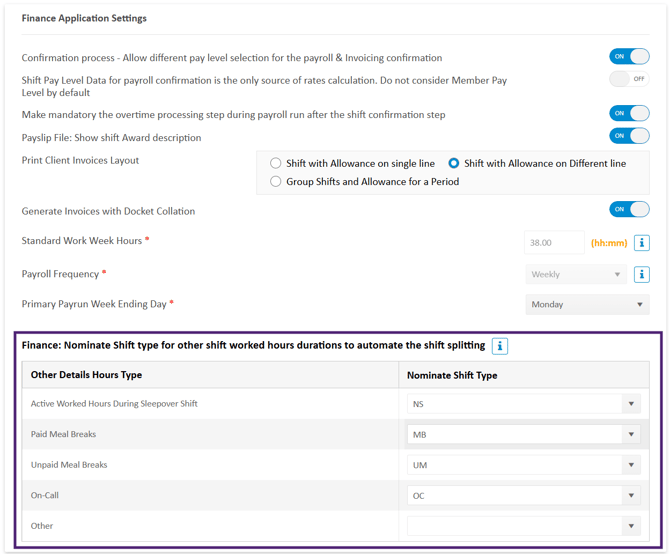Click Other row label in table
This screenshot has height=554, width=670.
tap(42, 526)
